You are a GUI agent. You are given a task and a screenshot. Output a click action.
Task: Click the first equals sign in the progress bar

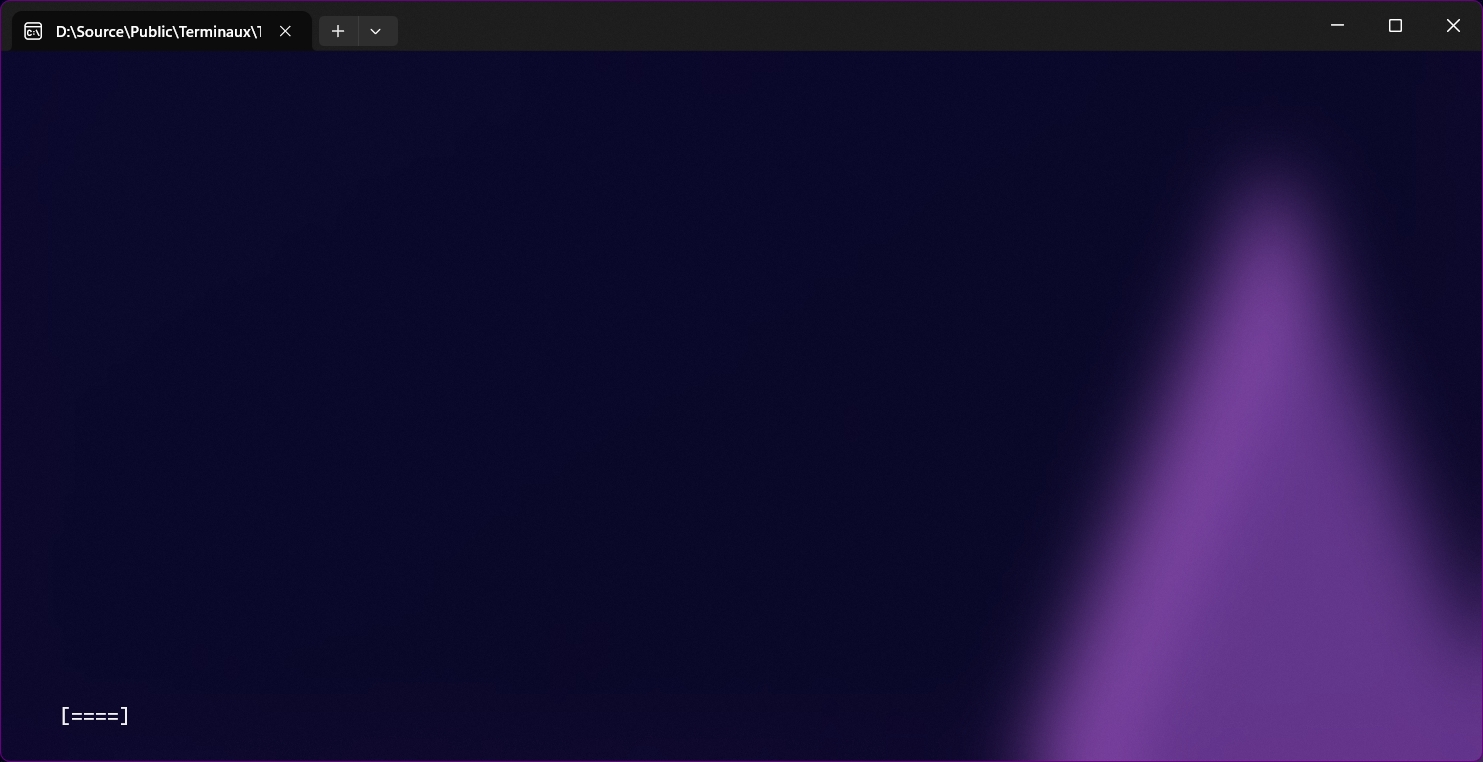[77, 716]
